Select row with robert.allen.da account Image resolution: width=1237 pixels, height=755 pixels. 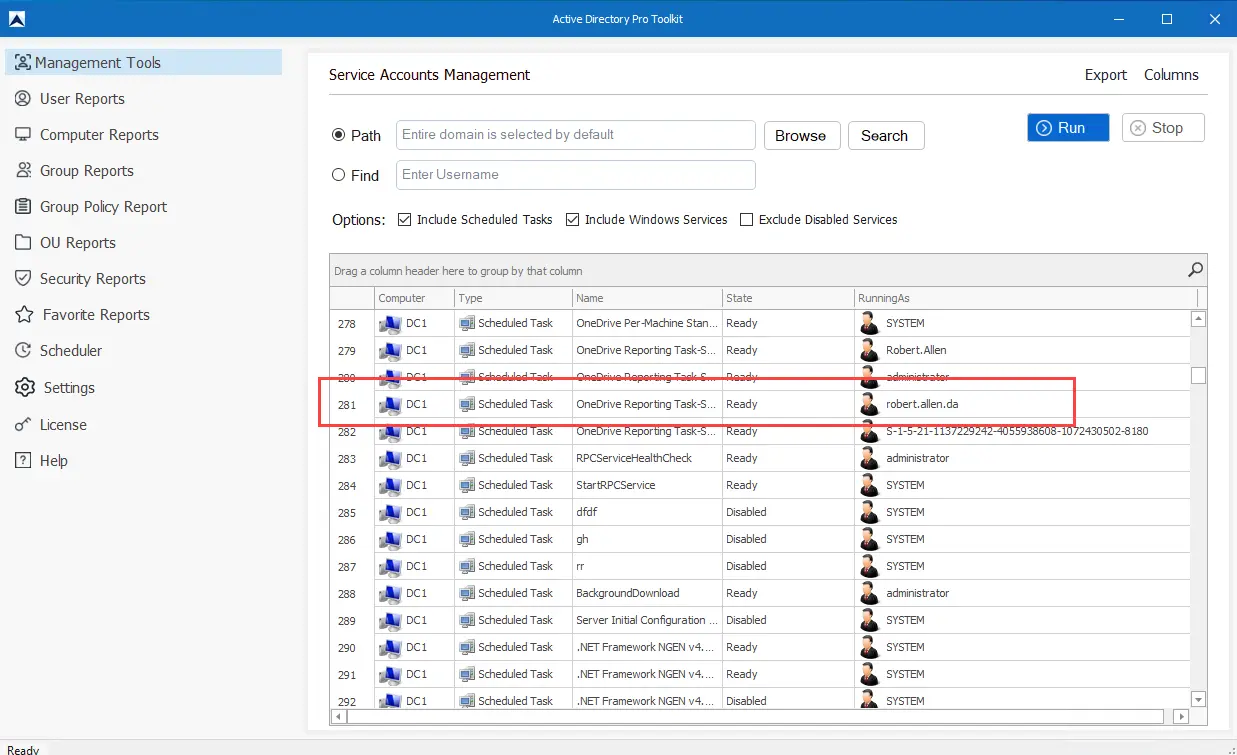(x=760, y=404)
